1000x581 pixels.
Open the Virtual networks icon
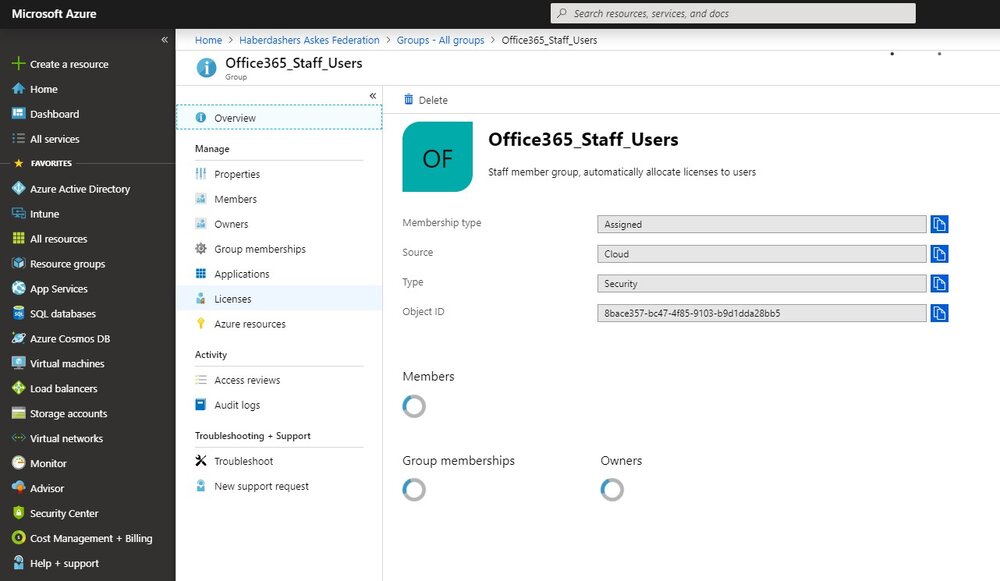18,438
